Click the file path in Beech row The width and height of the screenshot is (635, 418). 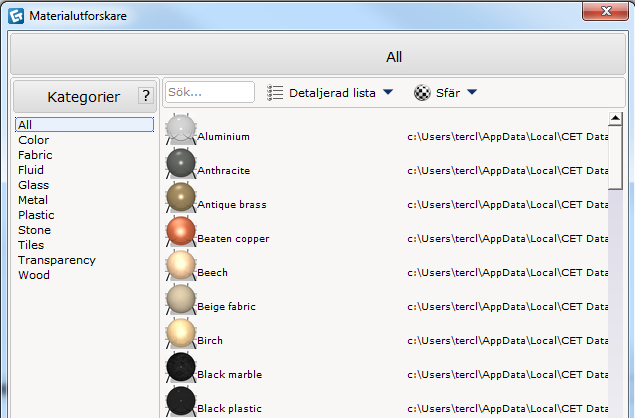(x=507, y=273)
